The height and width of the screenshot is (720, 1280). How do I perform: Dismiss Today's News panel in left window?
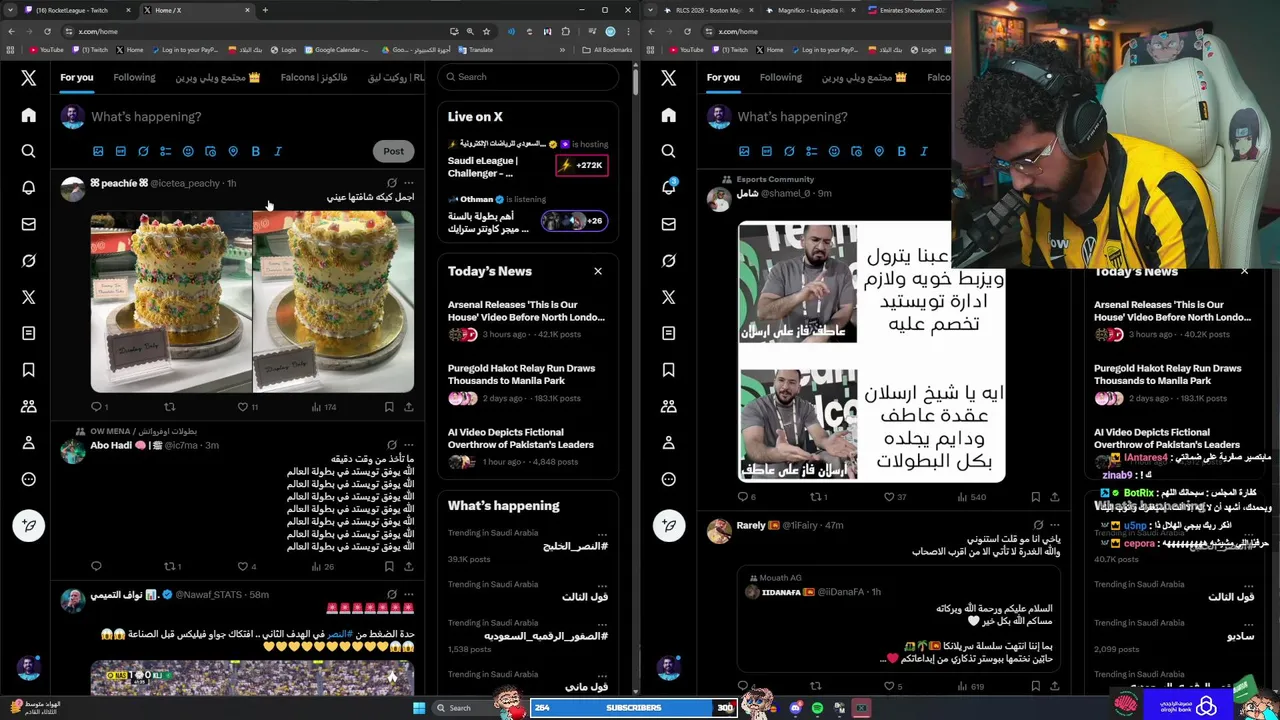click(x=598, y=271)
